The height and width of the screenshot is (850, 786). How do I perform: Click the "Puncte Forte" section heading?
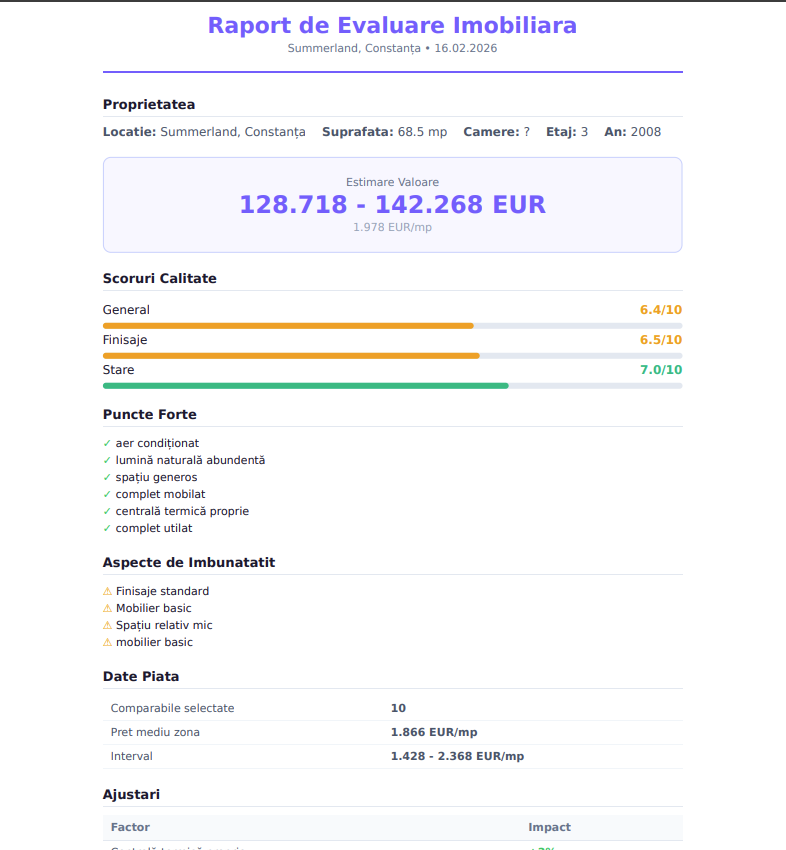(x=150, y=414)
